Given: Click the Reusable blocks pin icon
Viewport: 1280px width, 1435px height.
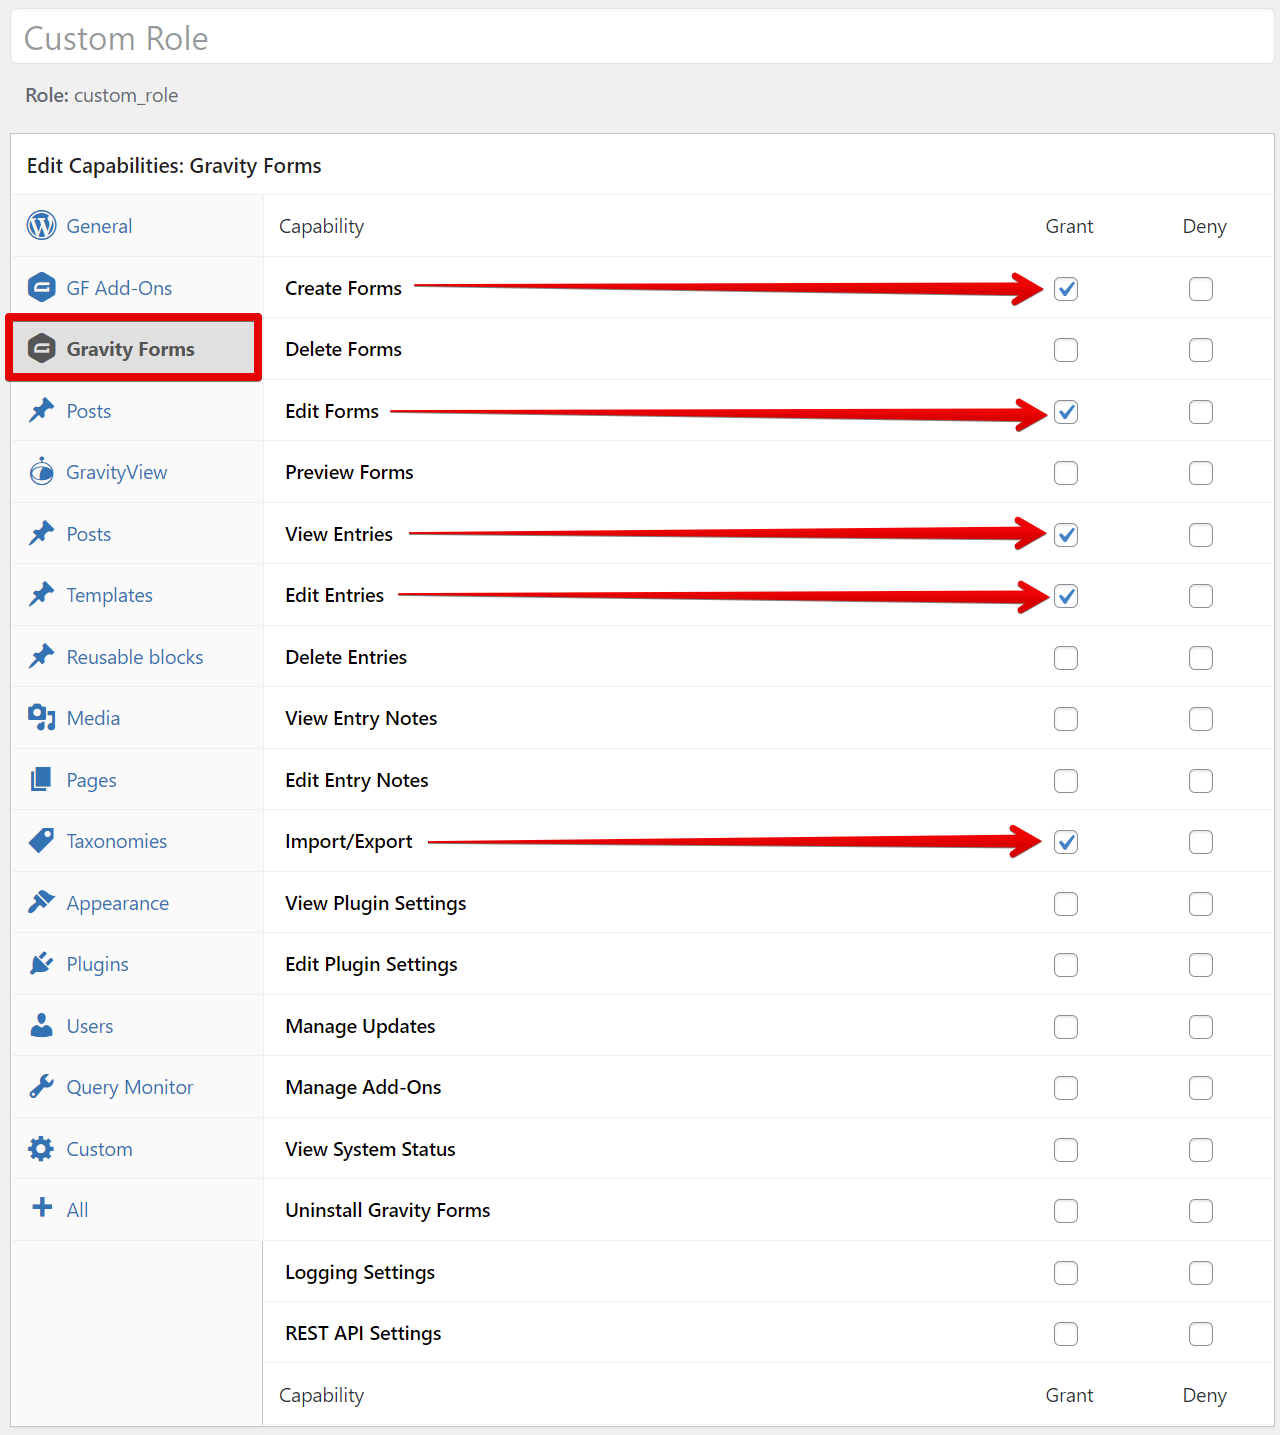Looking at the screenshot, I should click(x=41, y=657).
